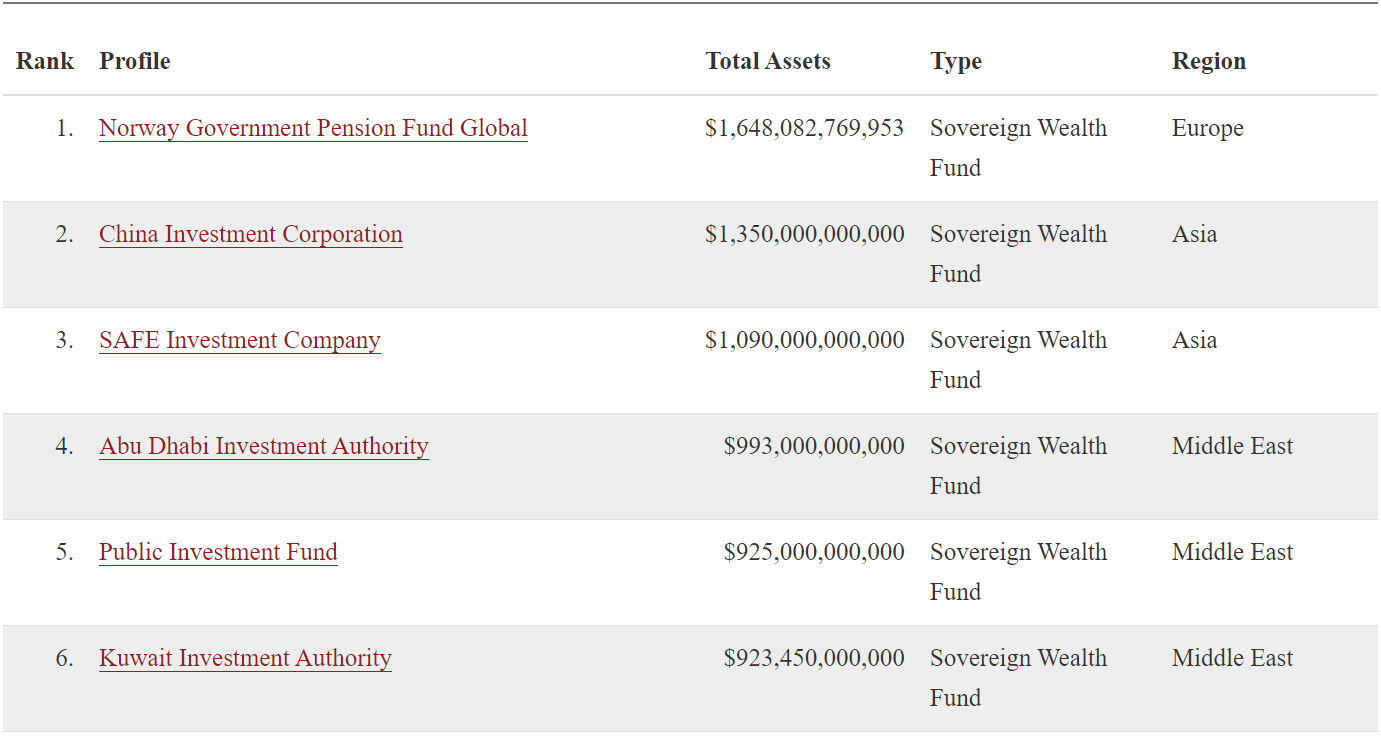Click Norway's total assets value $1,648,082,769,953
The height and width of the screenshot is (736, 1381).
[804, 128]
